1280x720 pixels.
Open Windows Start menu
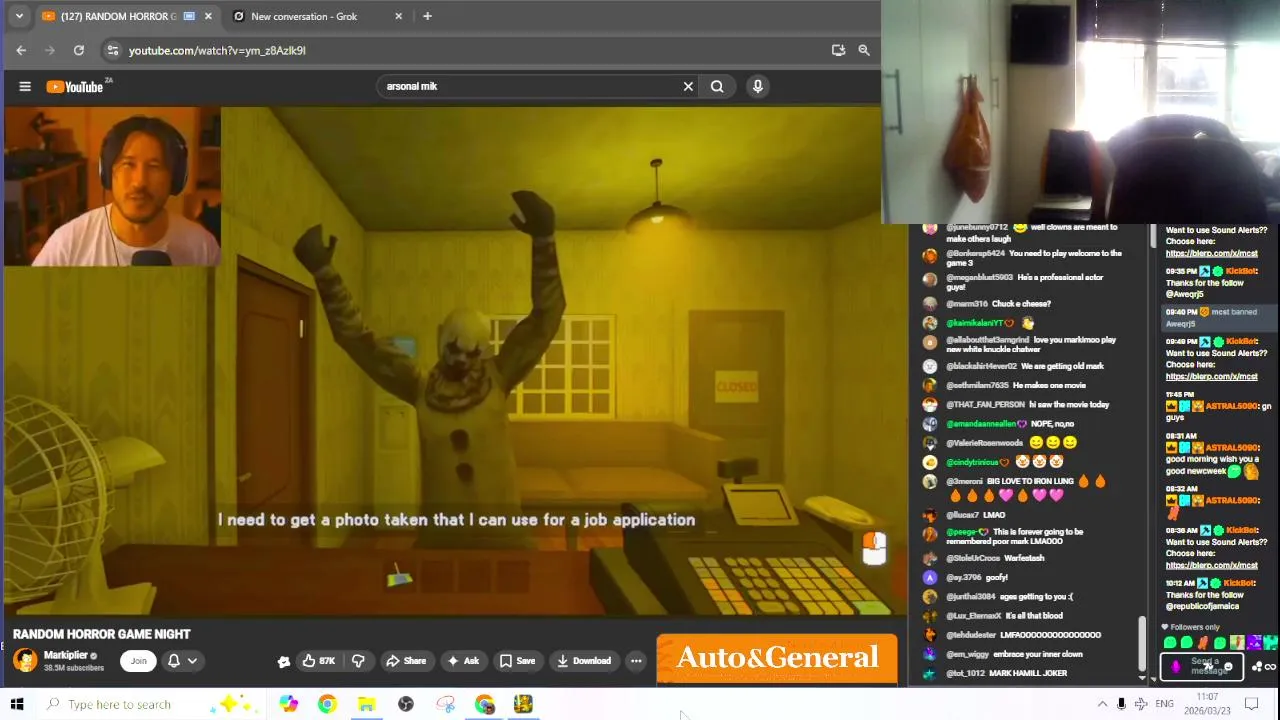(x=17, y=704)
